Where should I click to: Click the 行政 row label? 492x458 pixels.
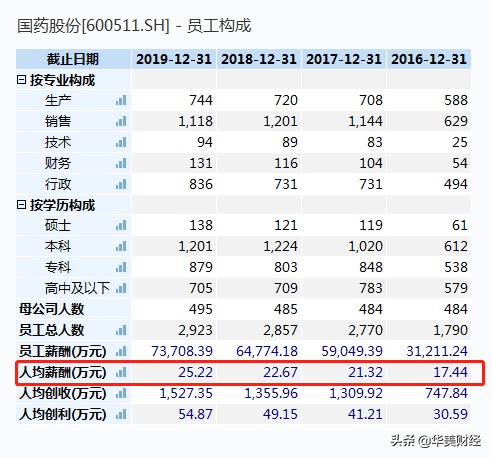(58, 184)
